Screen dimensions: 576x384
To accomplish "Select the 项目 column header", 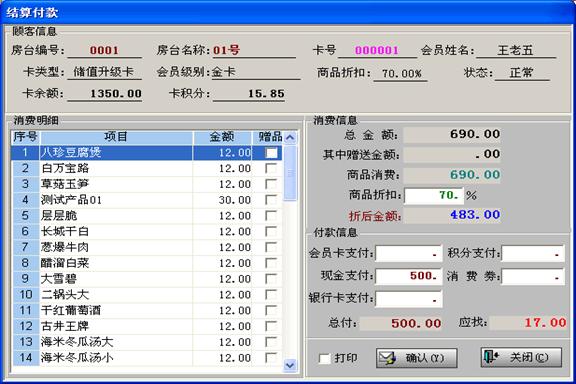I will (x=116, y=137).
